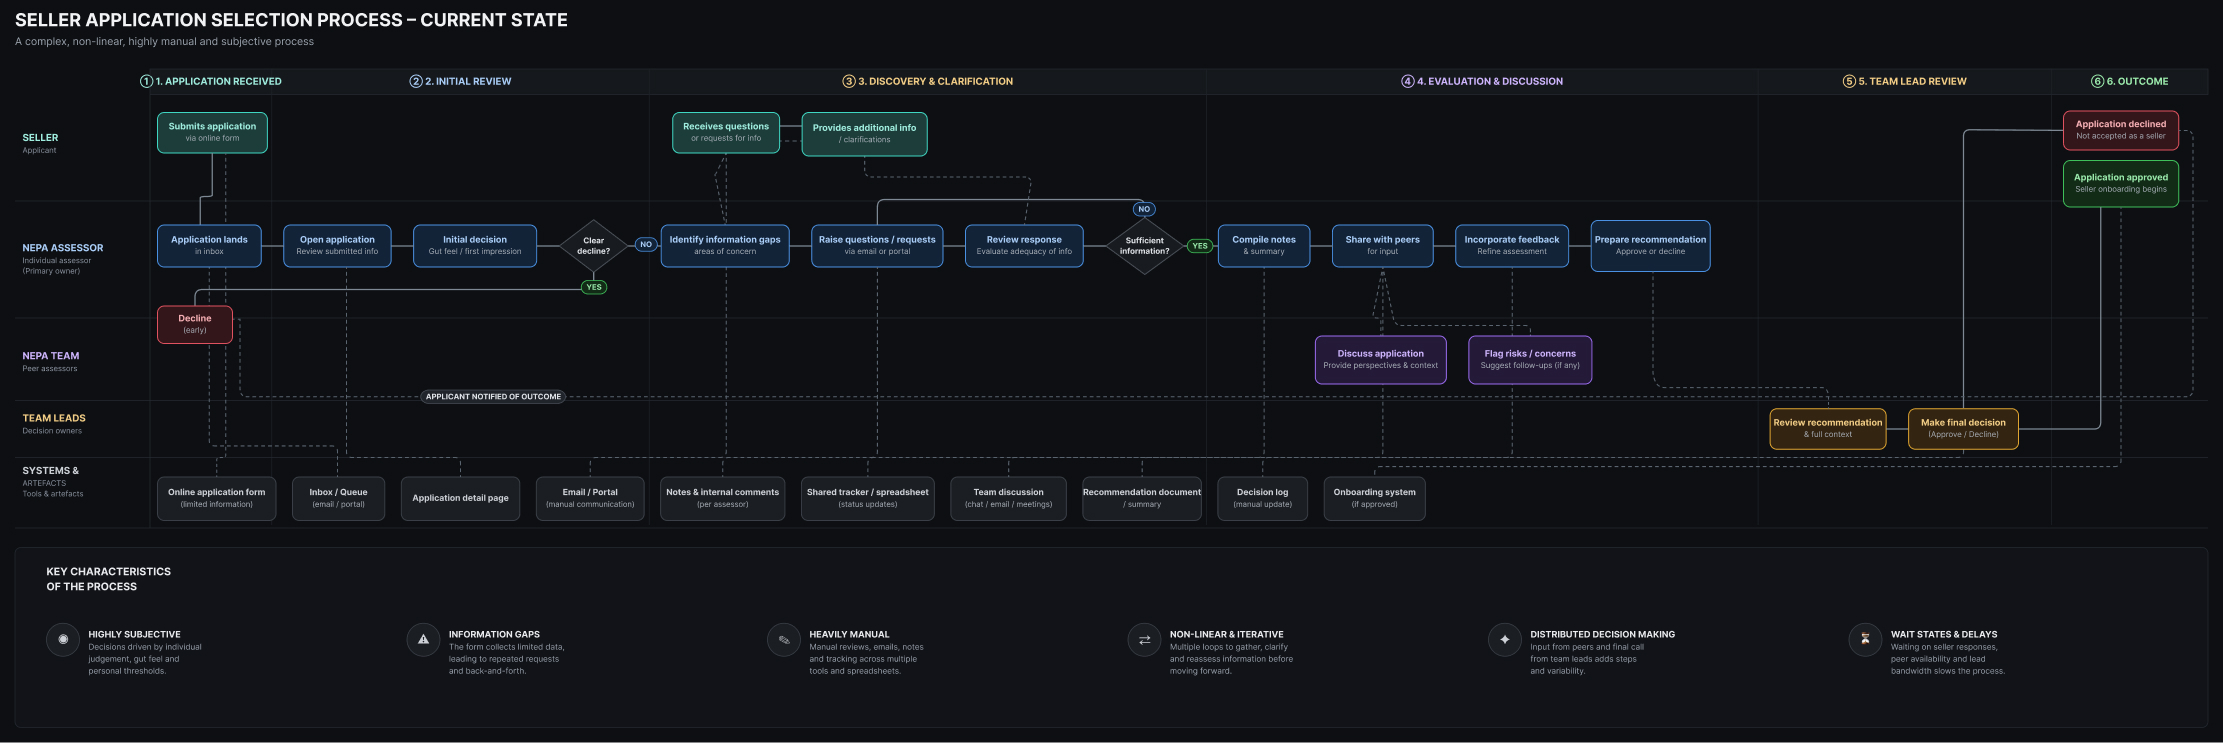Click the circled 3 beside Discovery & Clarification
Screen dimensions: 2223x743
(849, 81)
